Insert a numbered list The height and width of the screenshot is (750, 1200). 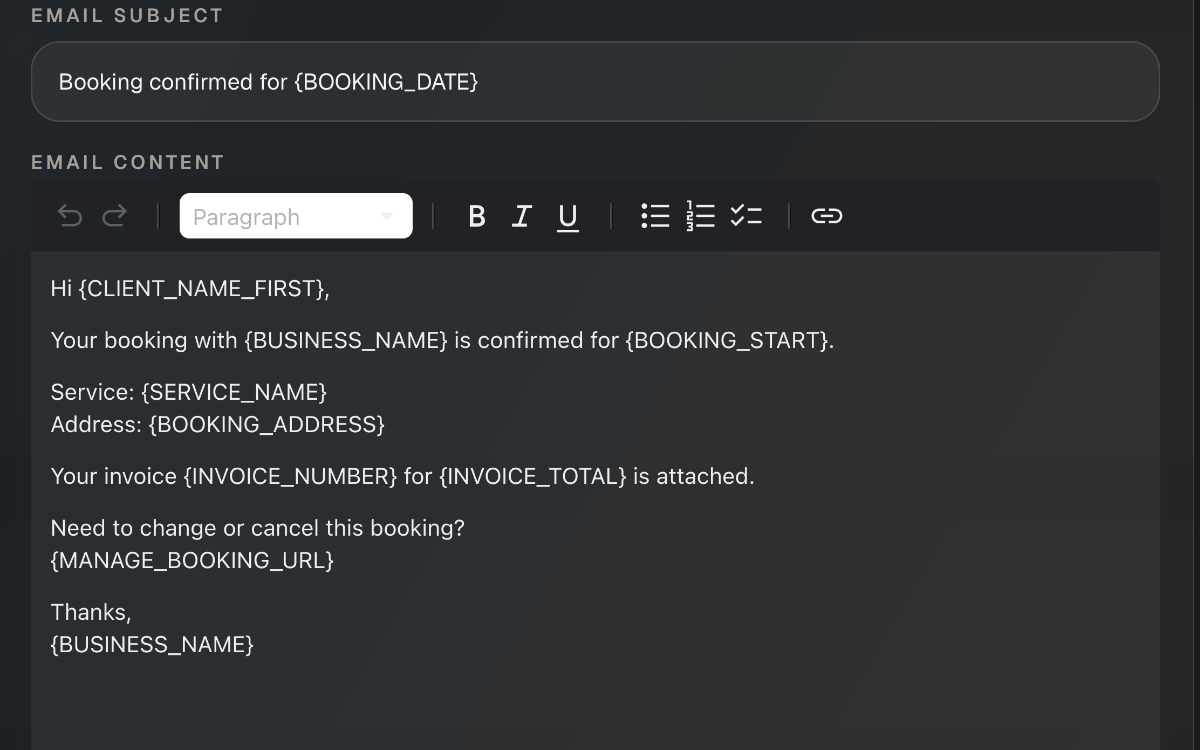[x=700, y=216]
